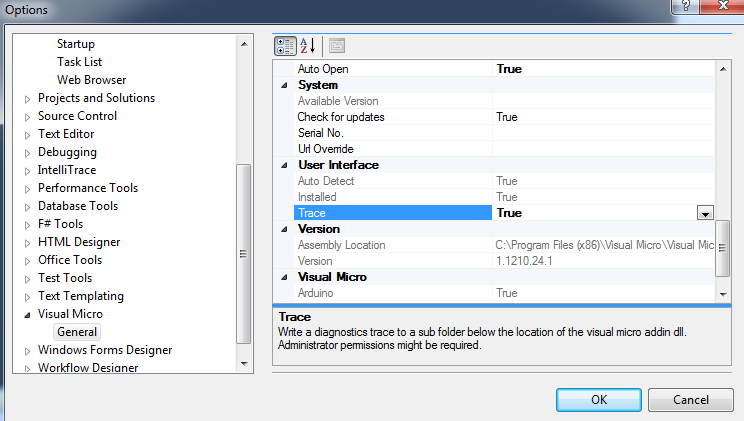Collapse the User Interface category
Screen dimensions: 744x421
284,165
